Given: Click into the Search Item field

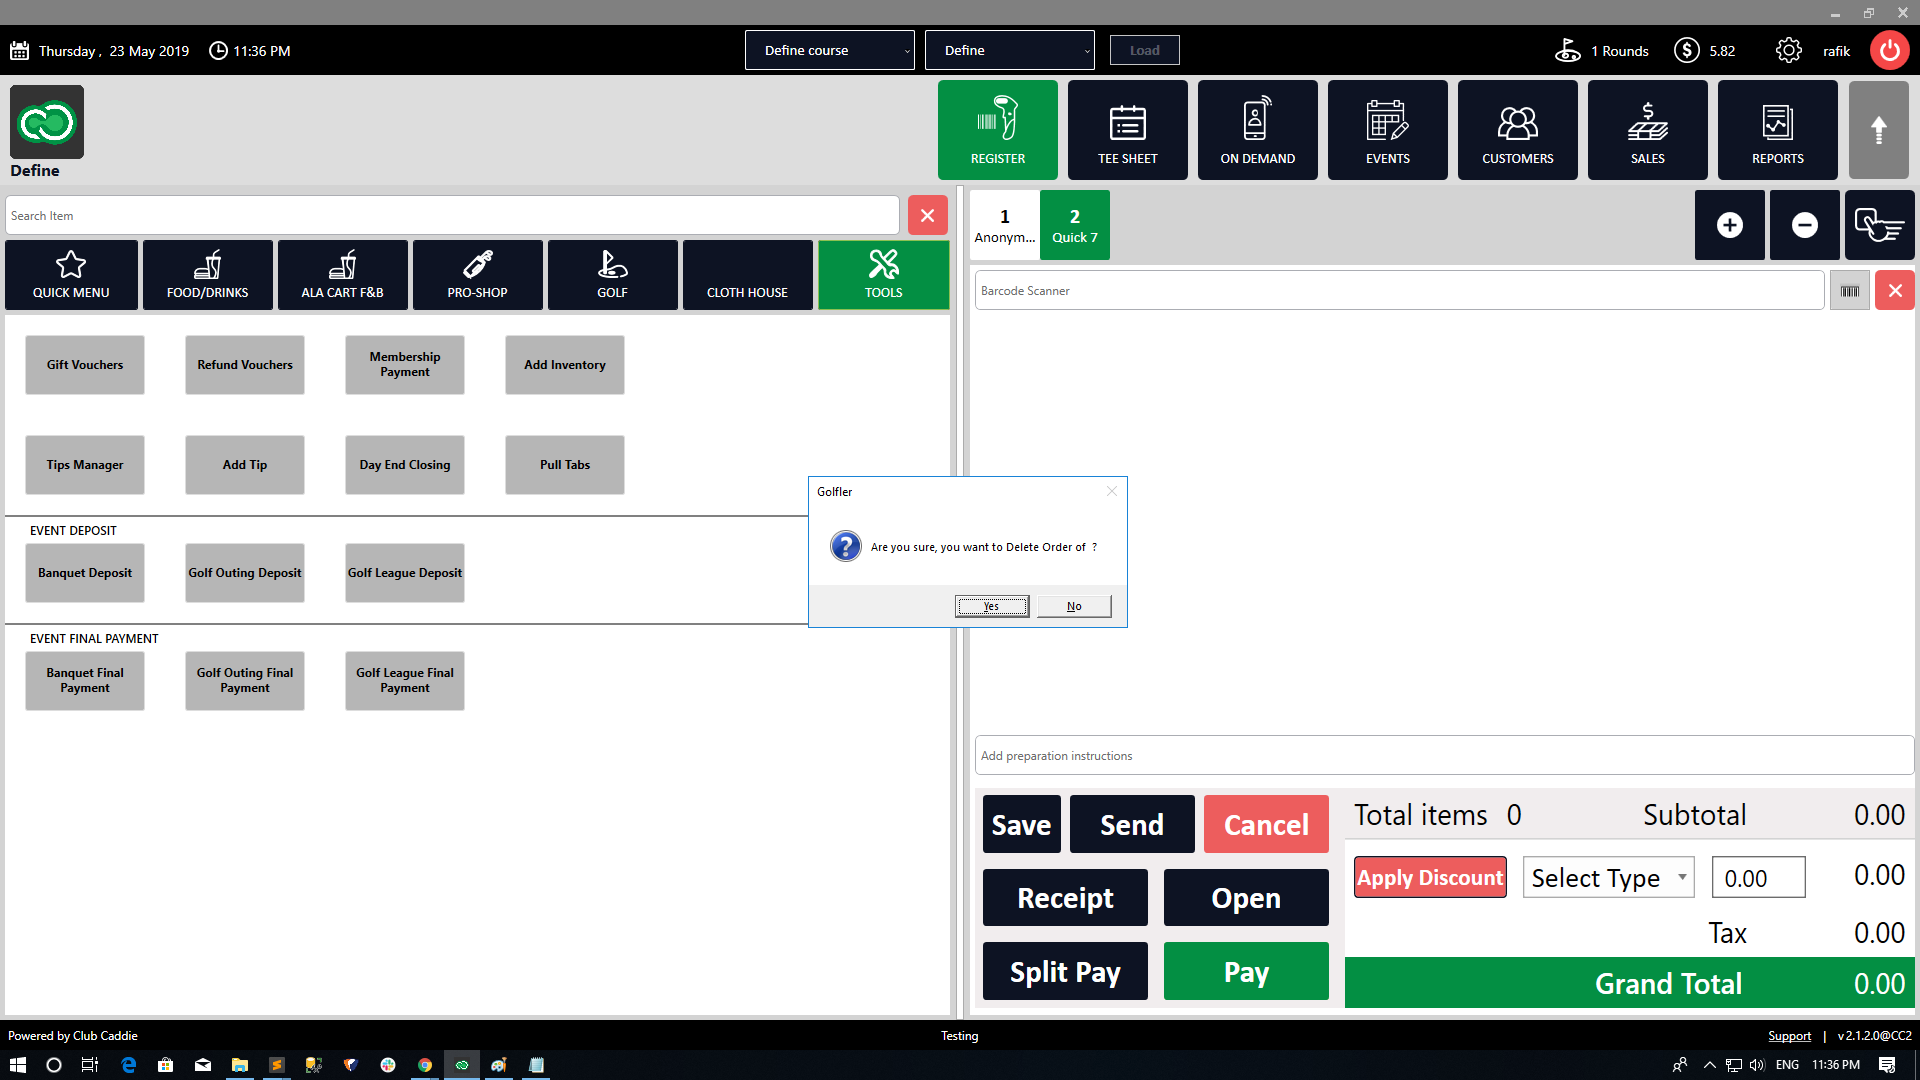Looking at the screenshot, I should coord(452,216).
